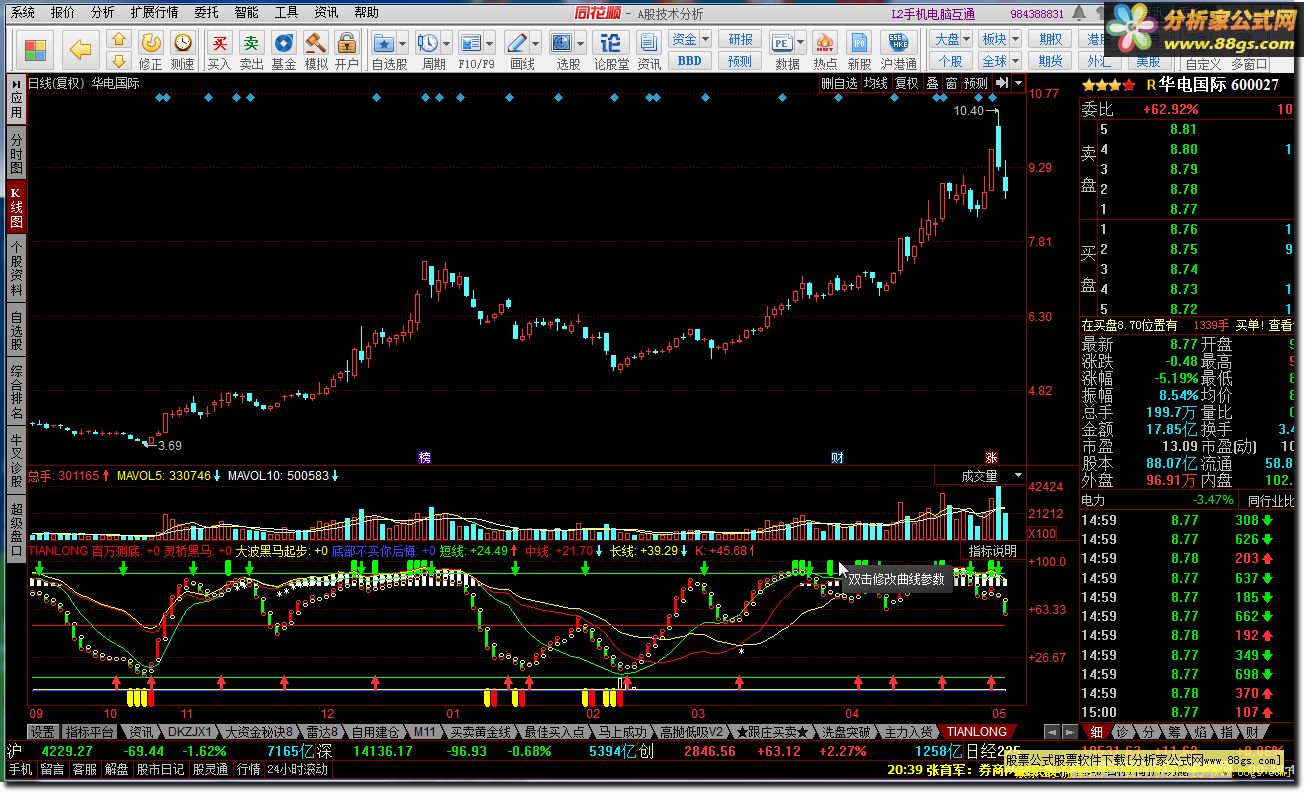Toggle the 窗 window option

(951, 84)
